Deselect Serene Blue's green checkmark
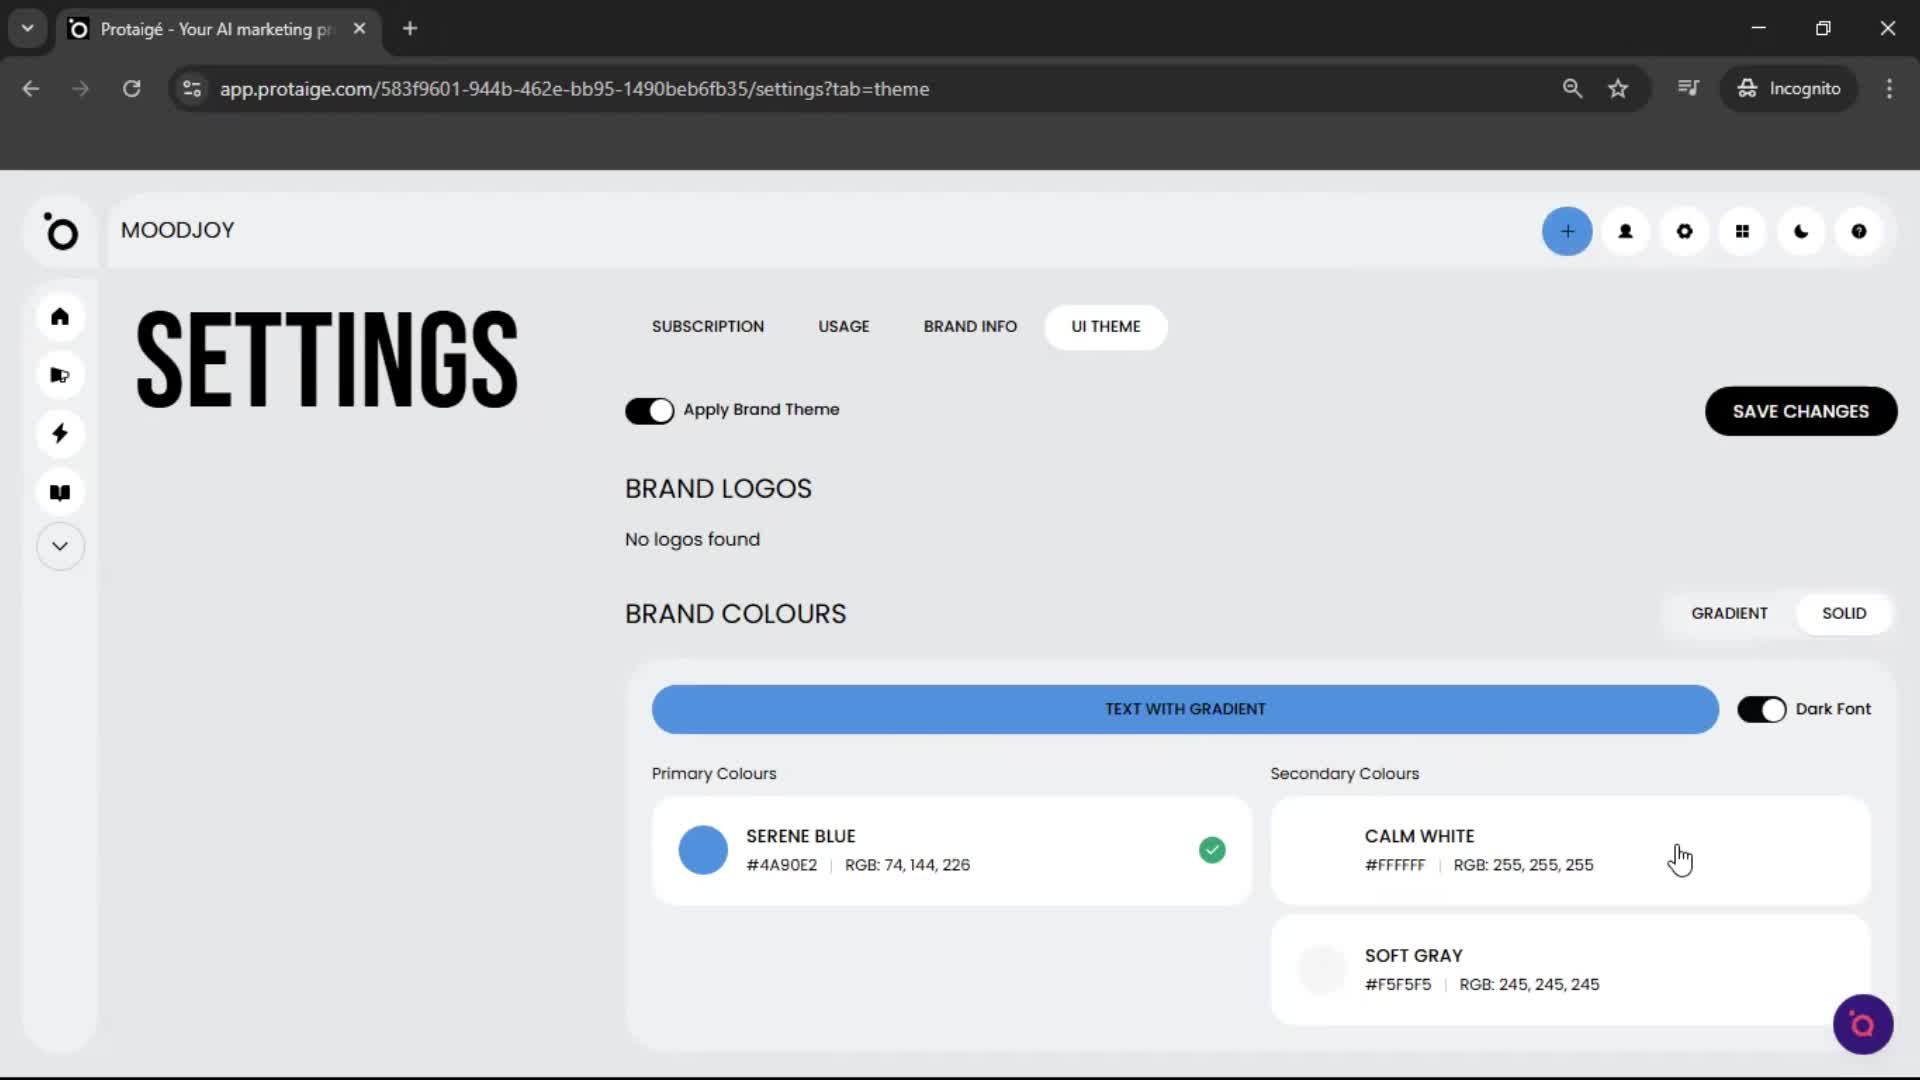The width and height of the screenshot is (1920, 1080). (1212, 850)
